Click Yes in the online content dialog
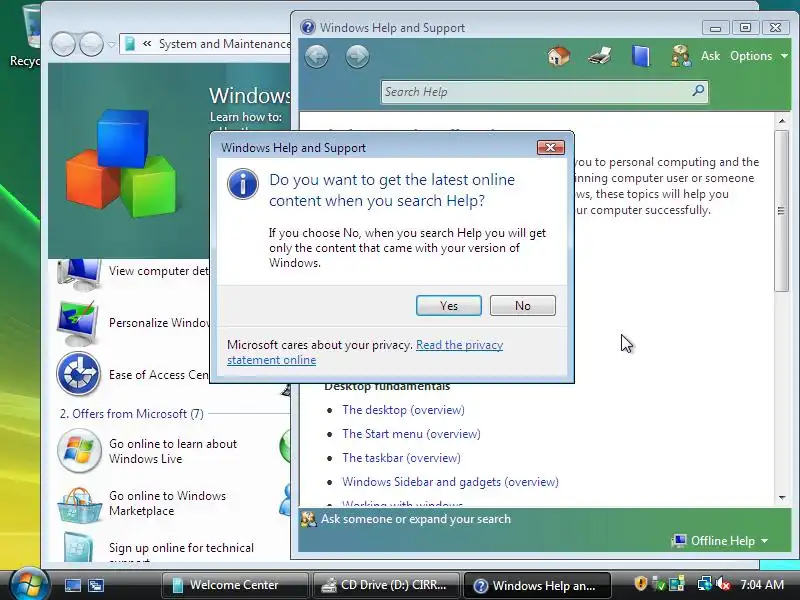The image size is (800, 600). [x=448, y=306]
